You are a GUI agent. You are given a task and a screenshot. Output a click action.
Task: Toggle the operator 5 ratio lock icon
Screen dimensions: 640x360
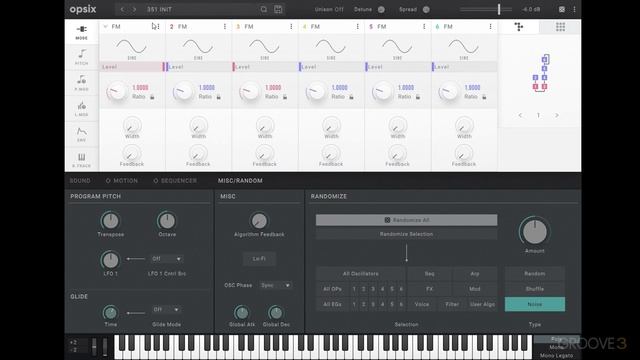click(418, 97)
